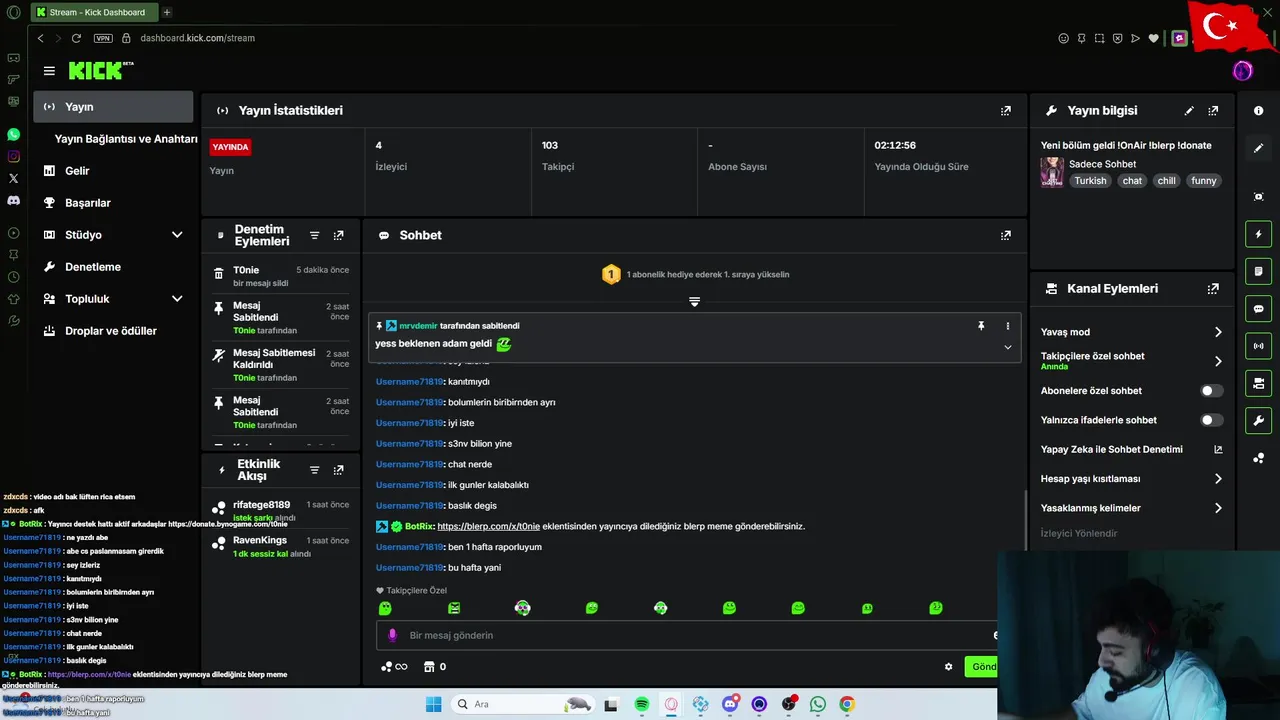The height and width of the screenshot is (720, 1280).
Task: Click the pencil edit icon in the right rail
Action: pos(1259,148)
